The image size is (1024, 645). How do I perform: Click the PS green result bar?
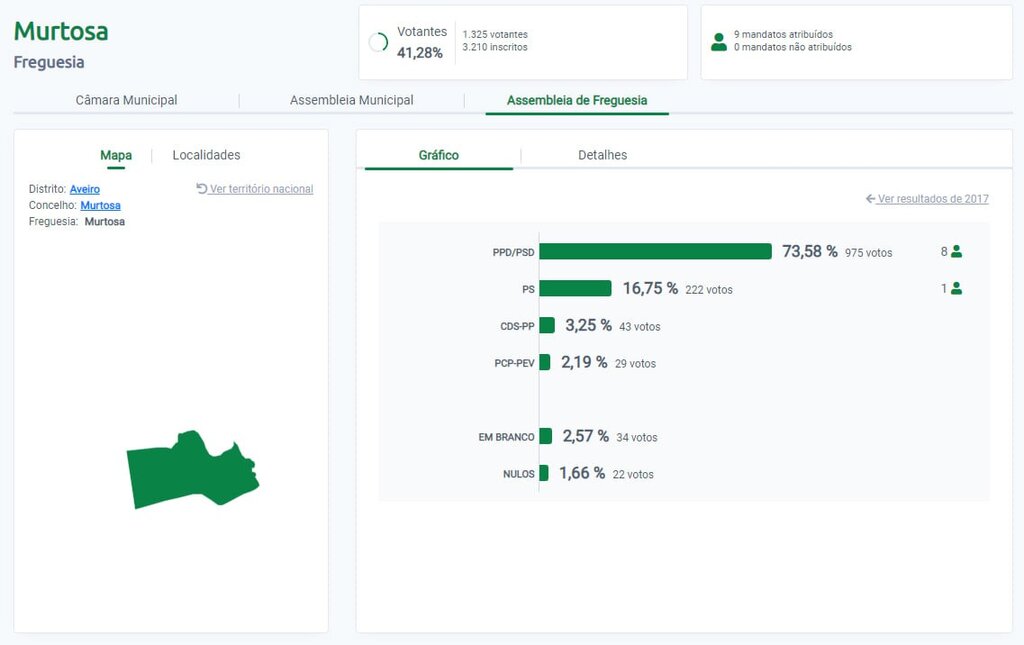pyautogui.click(x=575, y=289)
